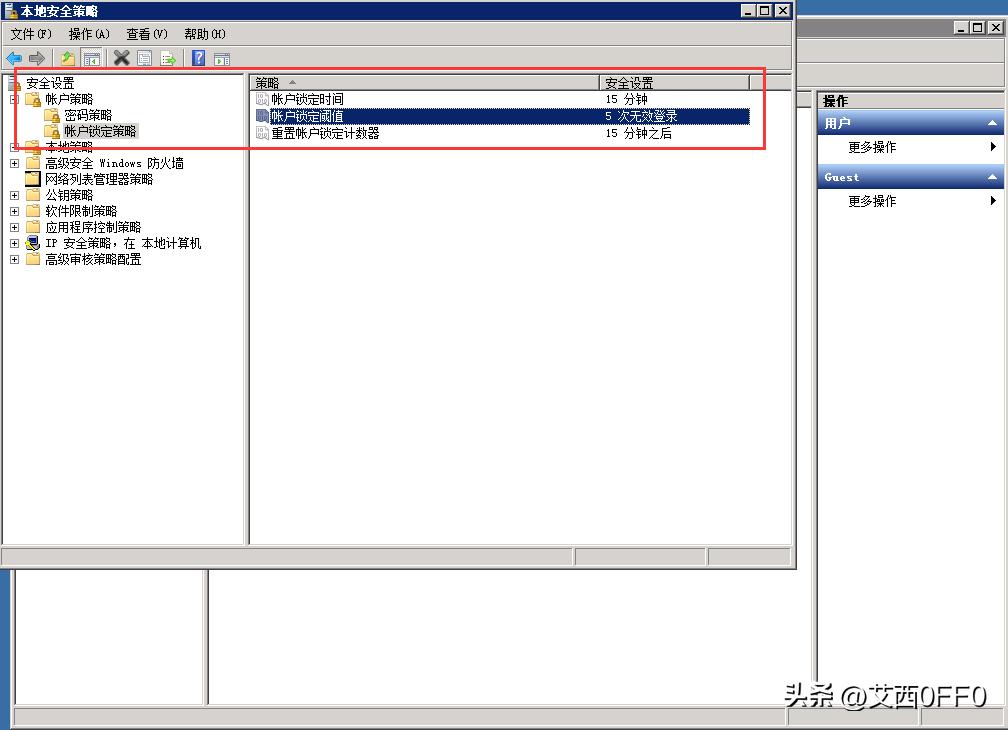
Task: Toggle the console tree pane icon
Action: pyautogui.click(x=92, y=57)
